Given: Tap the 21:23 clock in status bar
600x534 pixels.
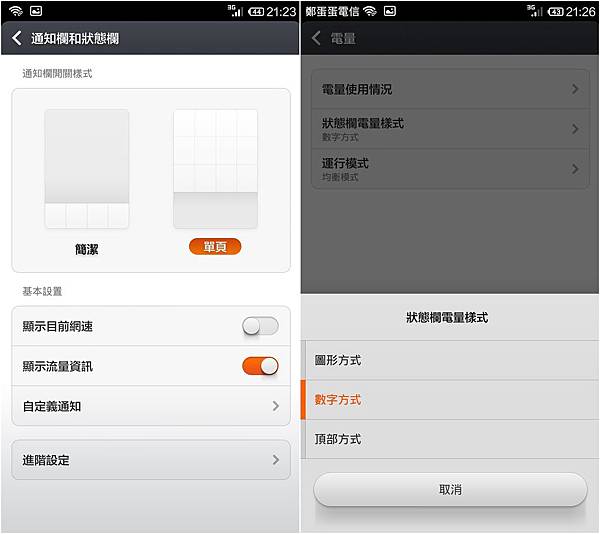Looking at the screenshot, I should click(281, 12).
